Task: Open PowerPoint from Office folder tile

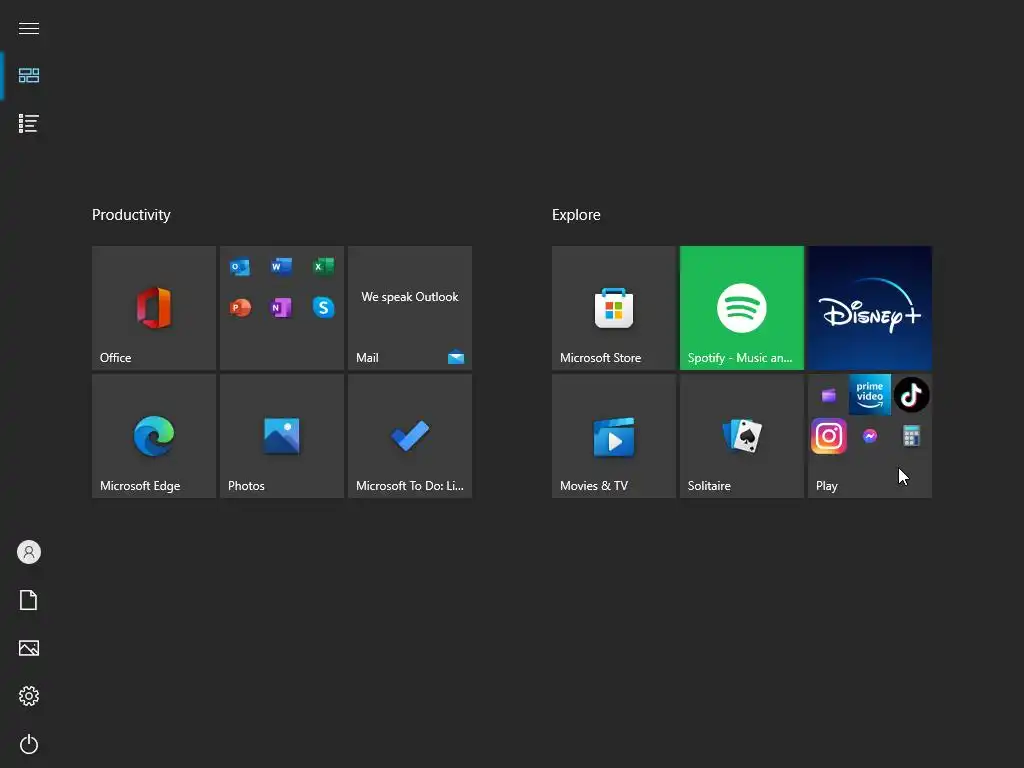Action: point(240,308)
